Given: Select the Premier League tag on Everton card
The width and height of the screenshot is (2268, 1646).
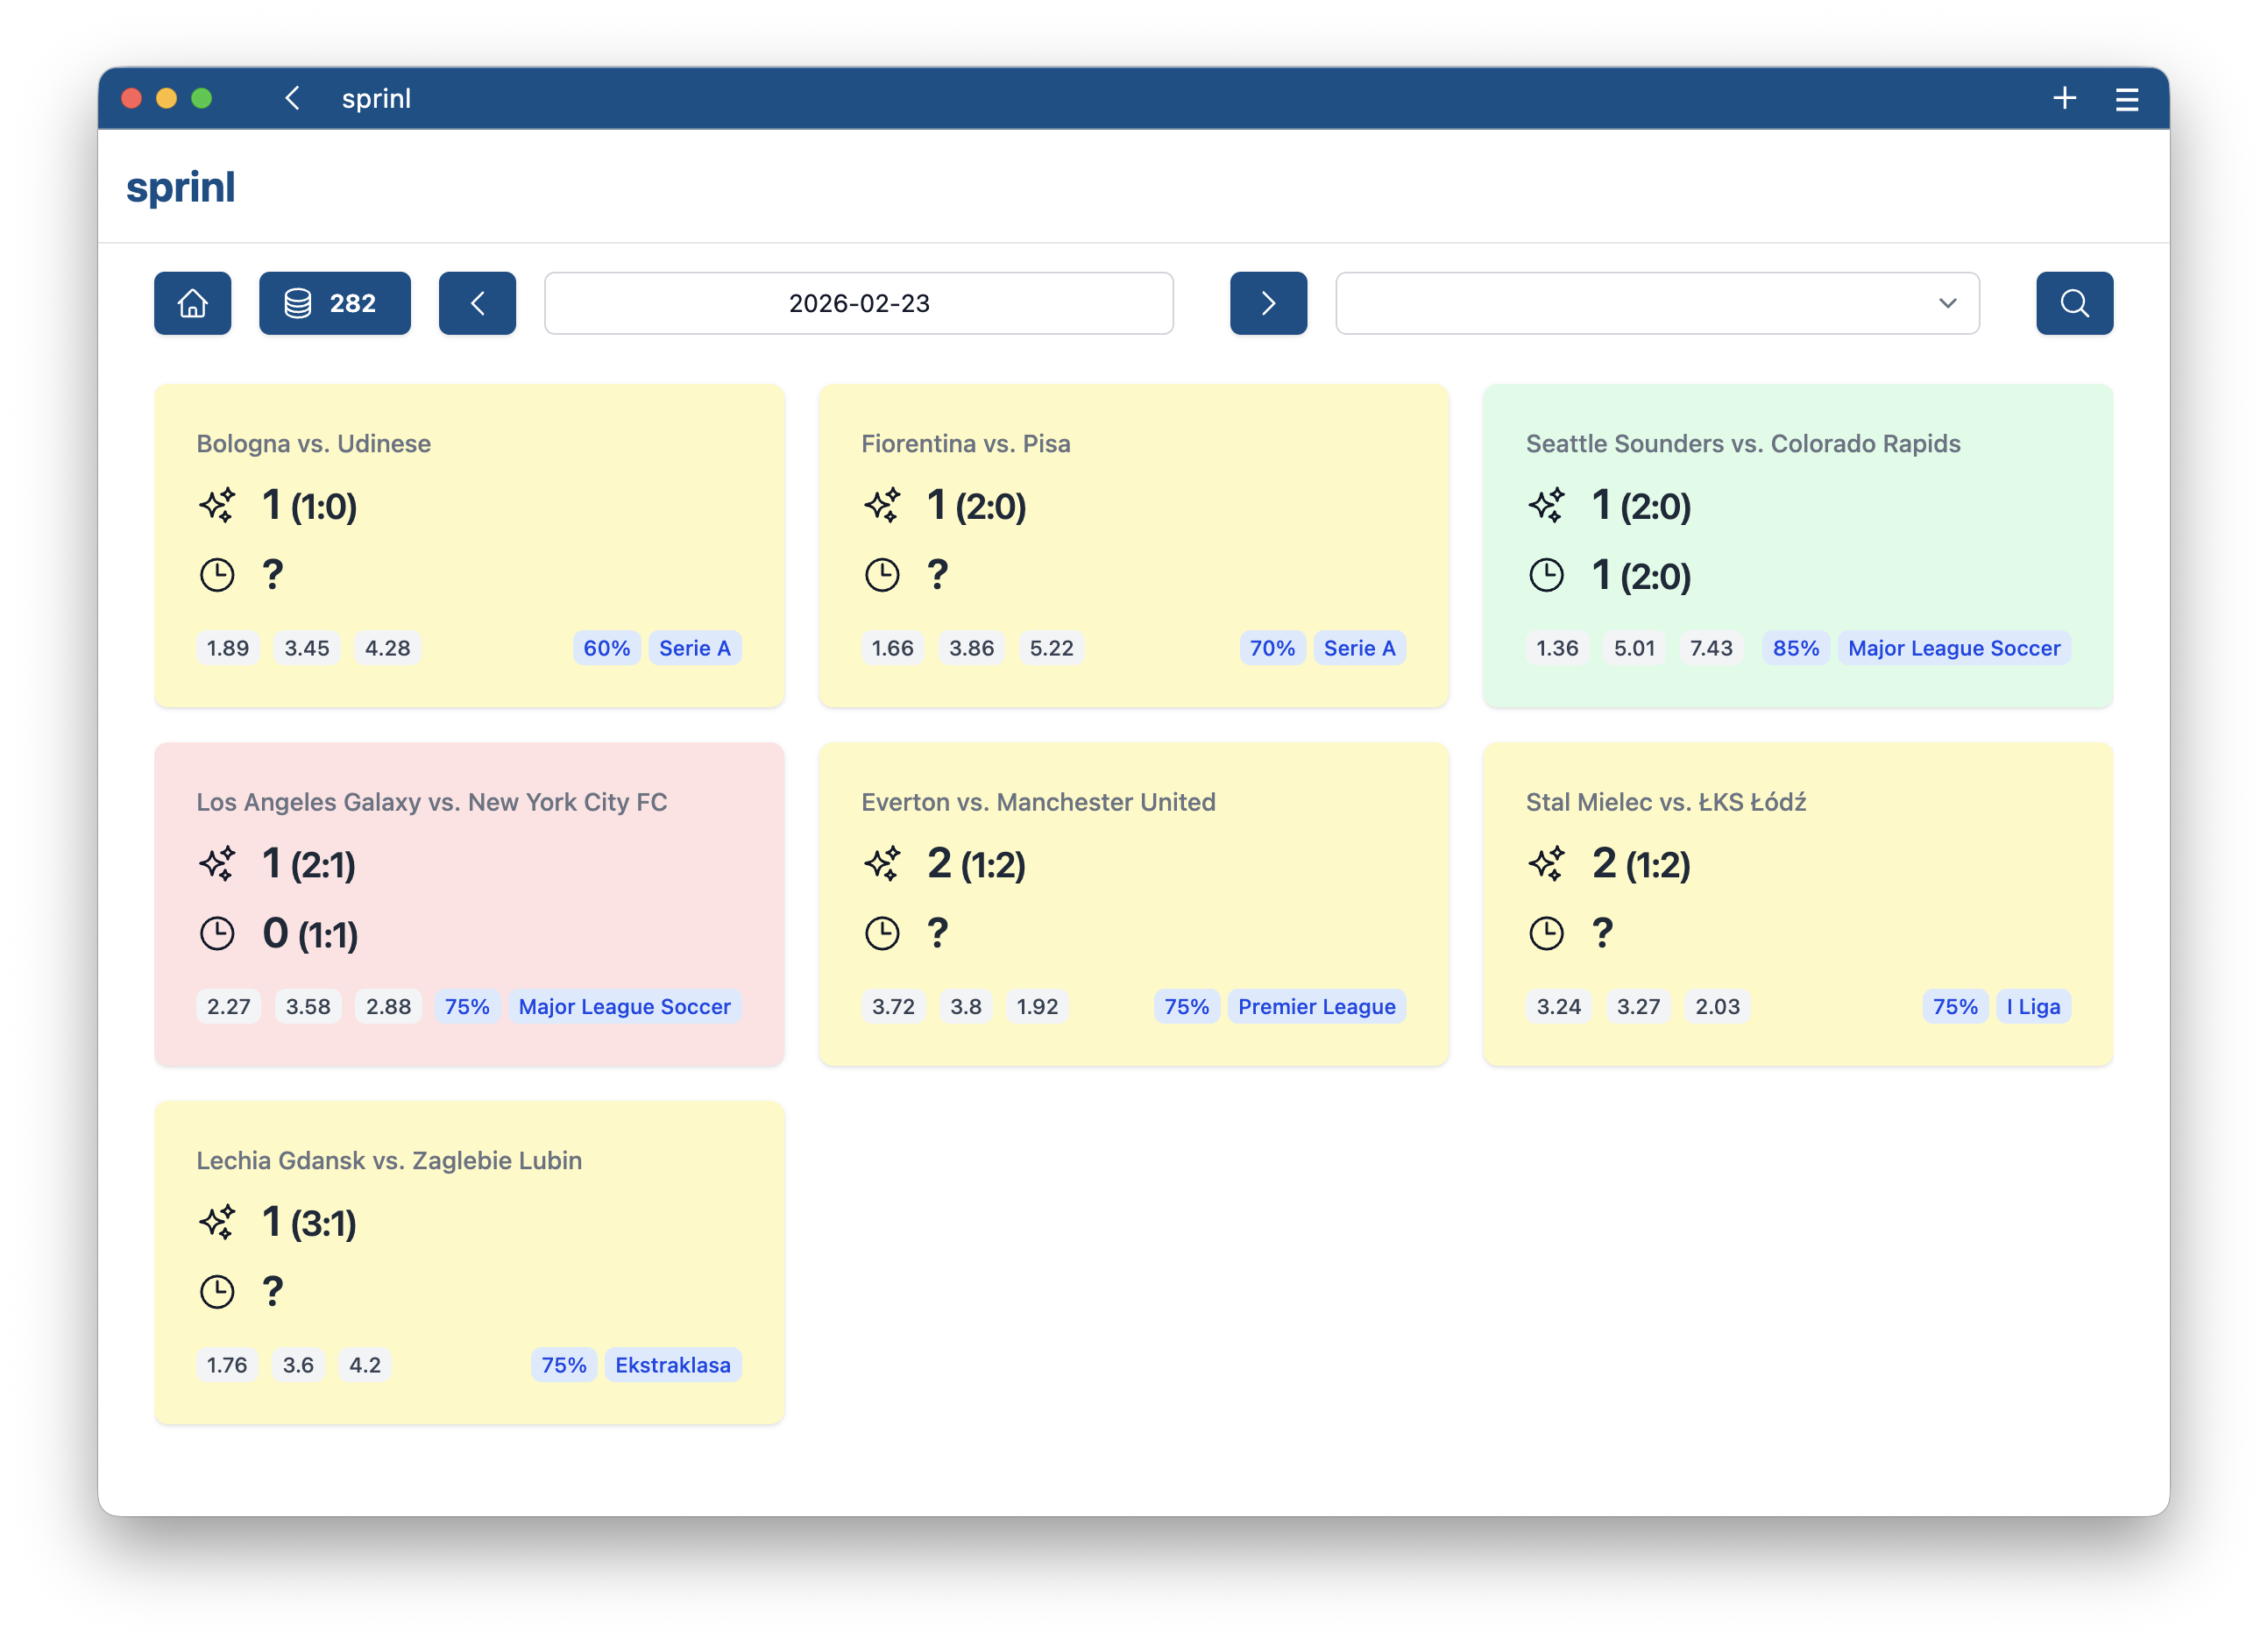Looking at the screenshot, I should click(1315, 1006).
